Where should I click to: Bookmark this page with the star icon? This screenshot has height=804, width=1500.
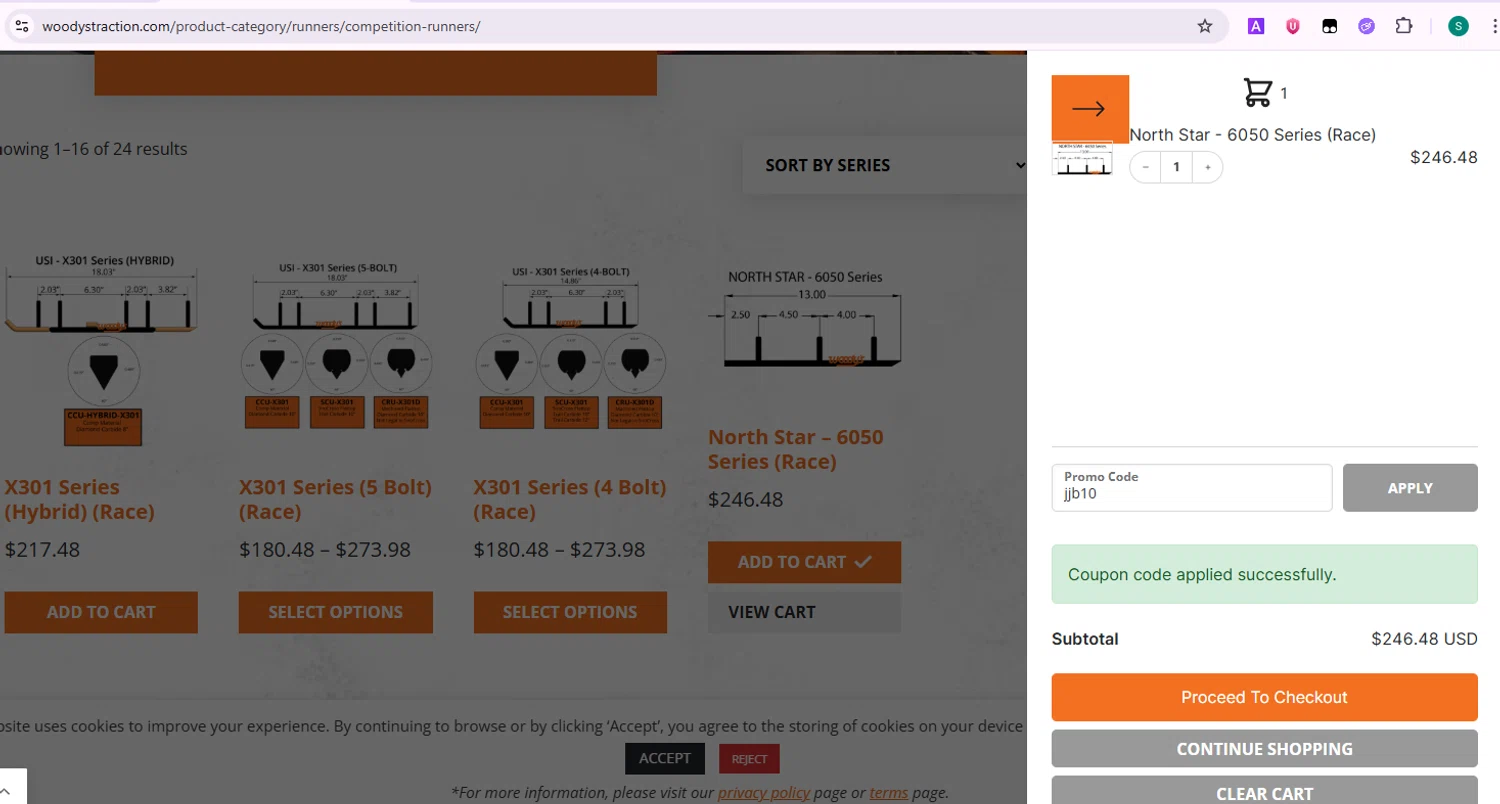coord(1205,26)
